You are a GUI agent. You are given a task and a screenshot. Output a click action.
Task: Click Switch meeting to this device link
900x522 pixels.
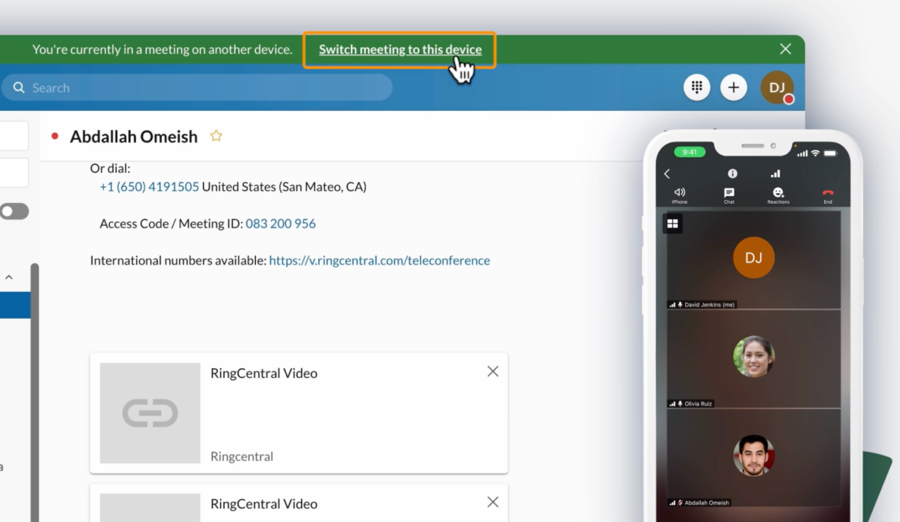(x=400, y=49)
